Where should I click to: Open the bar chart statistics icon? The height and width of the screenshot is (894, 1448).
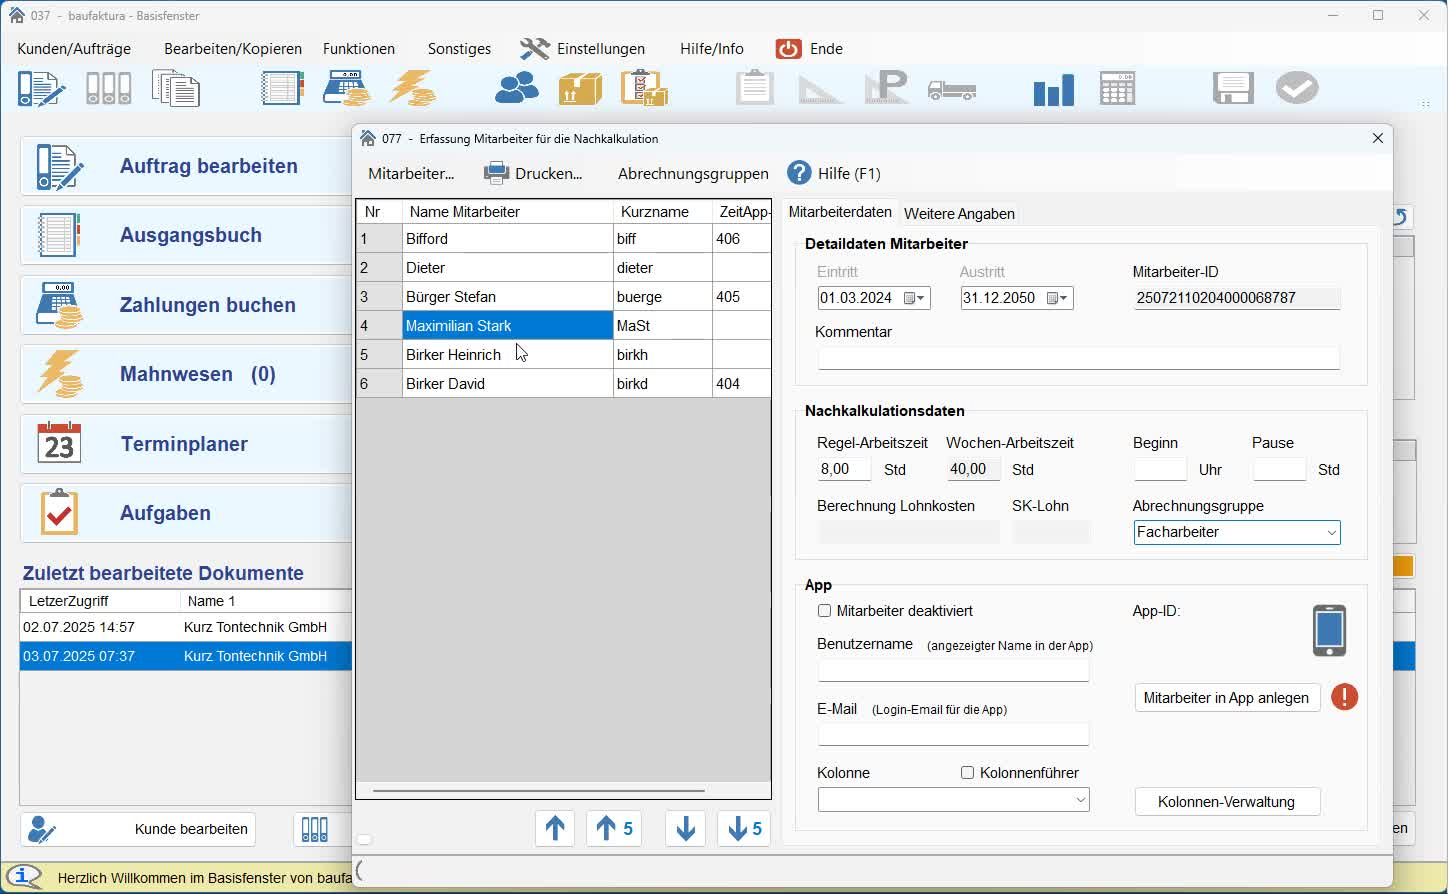tap(1053, 90)
